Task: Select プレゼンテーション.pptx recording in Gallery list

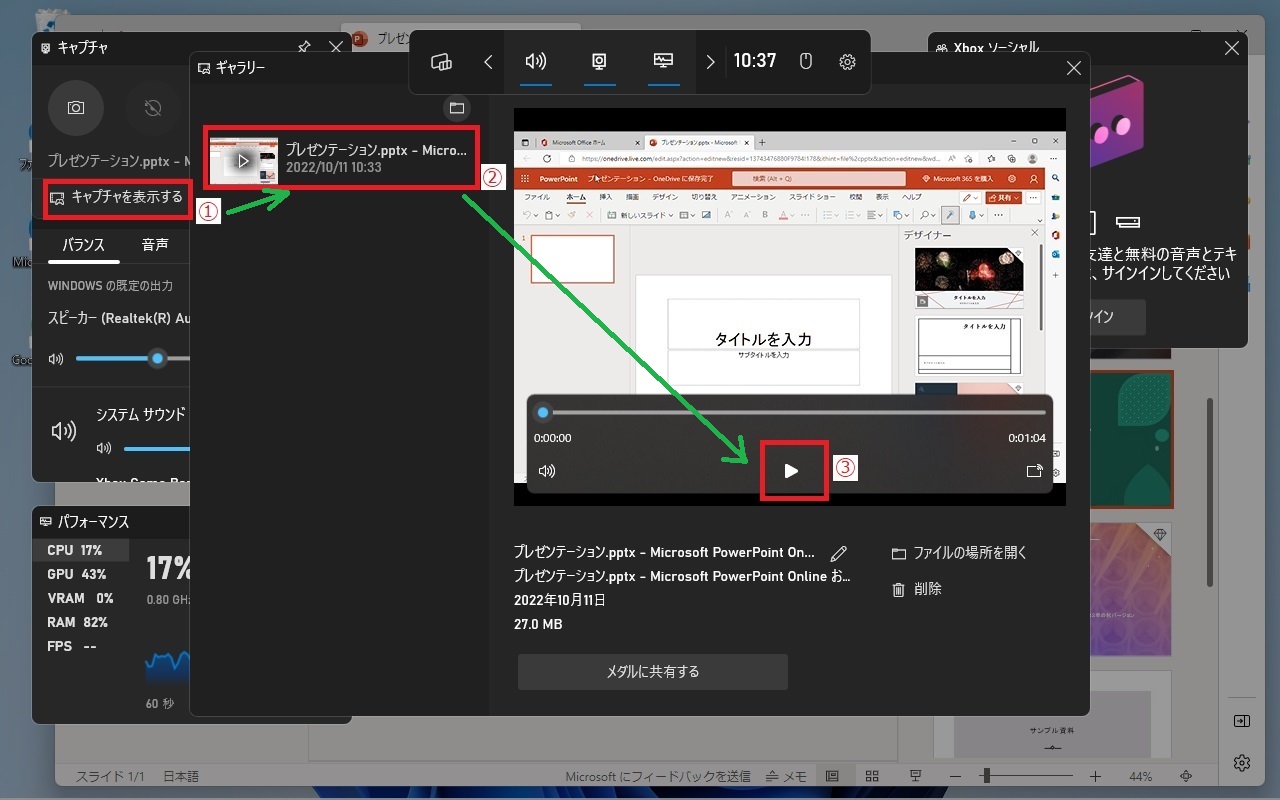Action: tap(342, 158)
